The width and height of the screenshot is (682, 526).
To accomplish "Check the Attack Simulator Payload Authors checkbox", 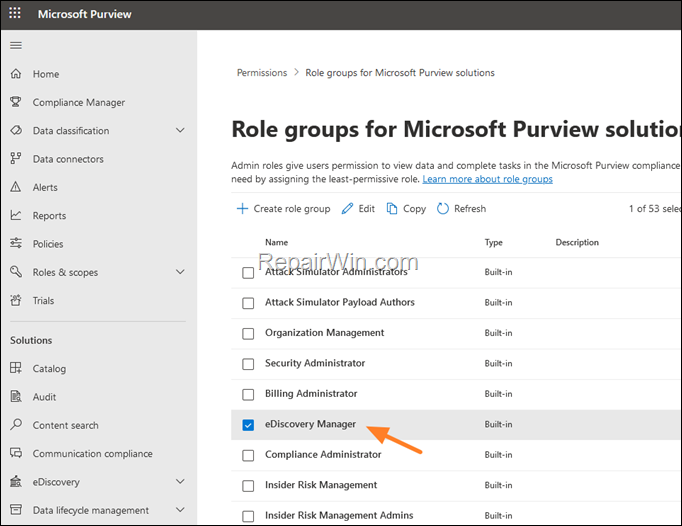I will [248, 303].
